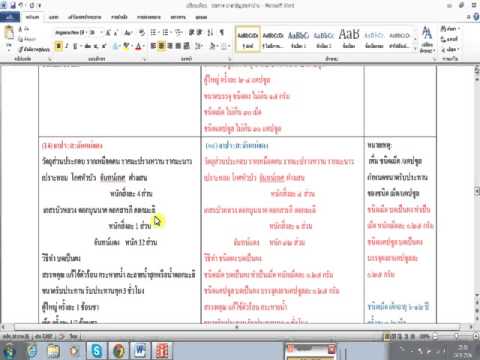This screenshot has height=360, width=480.
Task: Expand the styles gallery more arrow
Action: pos(415,49)
